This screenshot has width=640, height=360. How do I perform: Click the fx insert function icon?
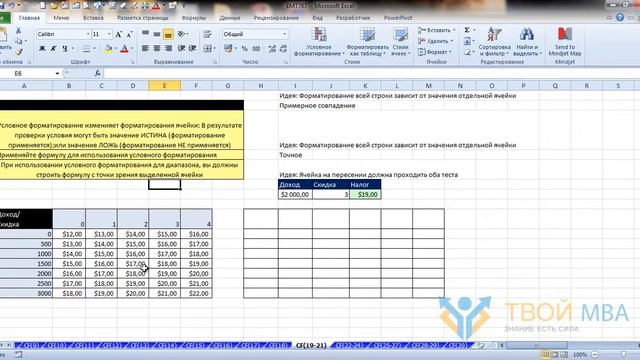97,73
